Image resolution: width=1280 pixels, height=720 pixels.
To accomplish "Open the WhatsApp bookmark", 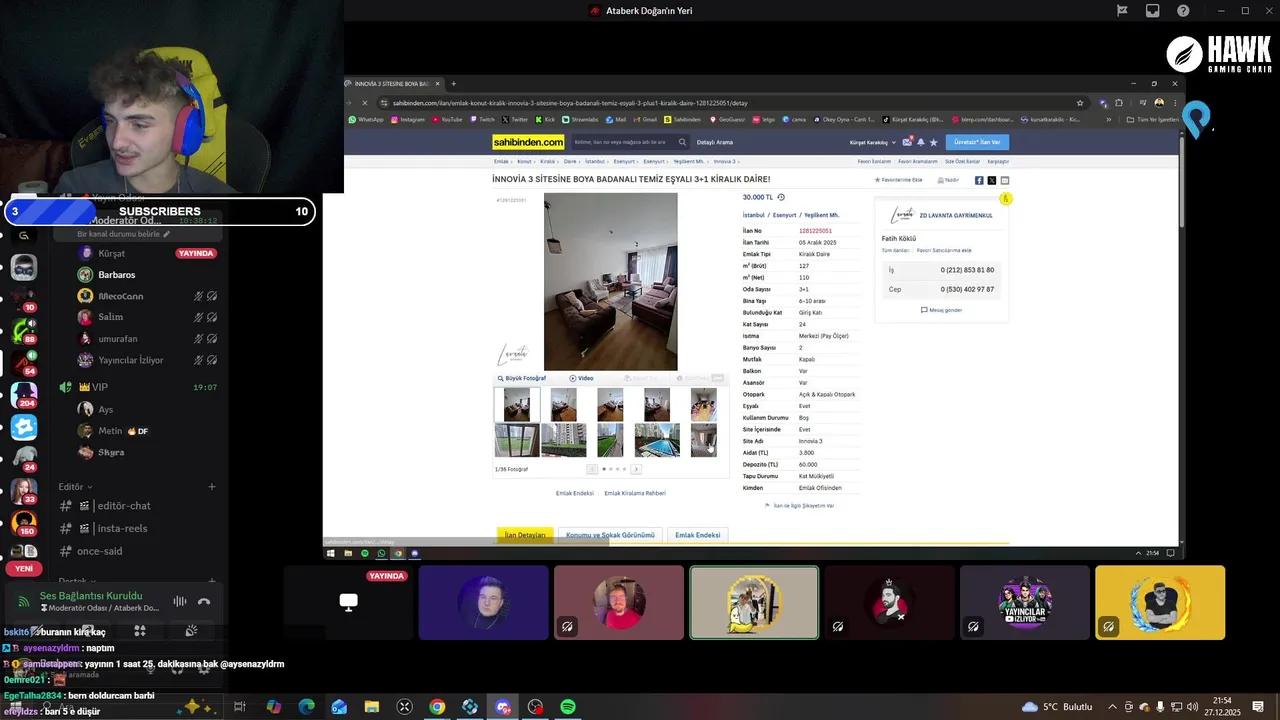I will pyautogui.click(x=366, y=119).
